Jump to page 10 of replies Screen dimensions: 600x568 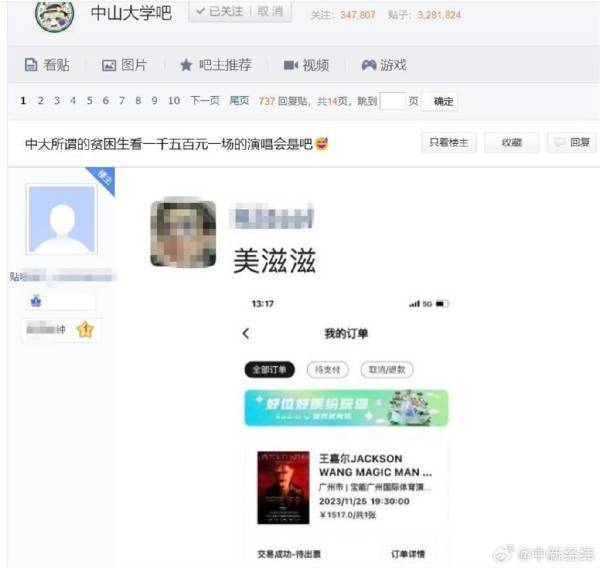point(174,101)
